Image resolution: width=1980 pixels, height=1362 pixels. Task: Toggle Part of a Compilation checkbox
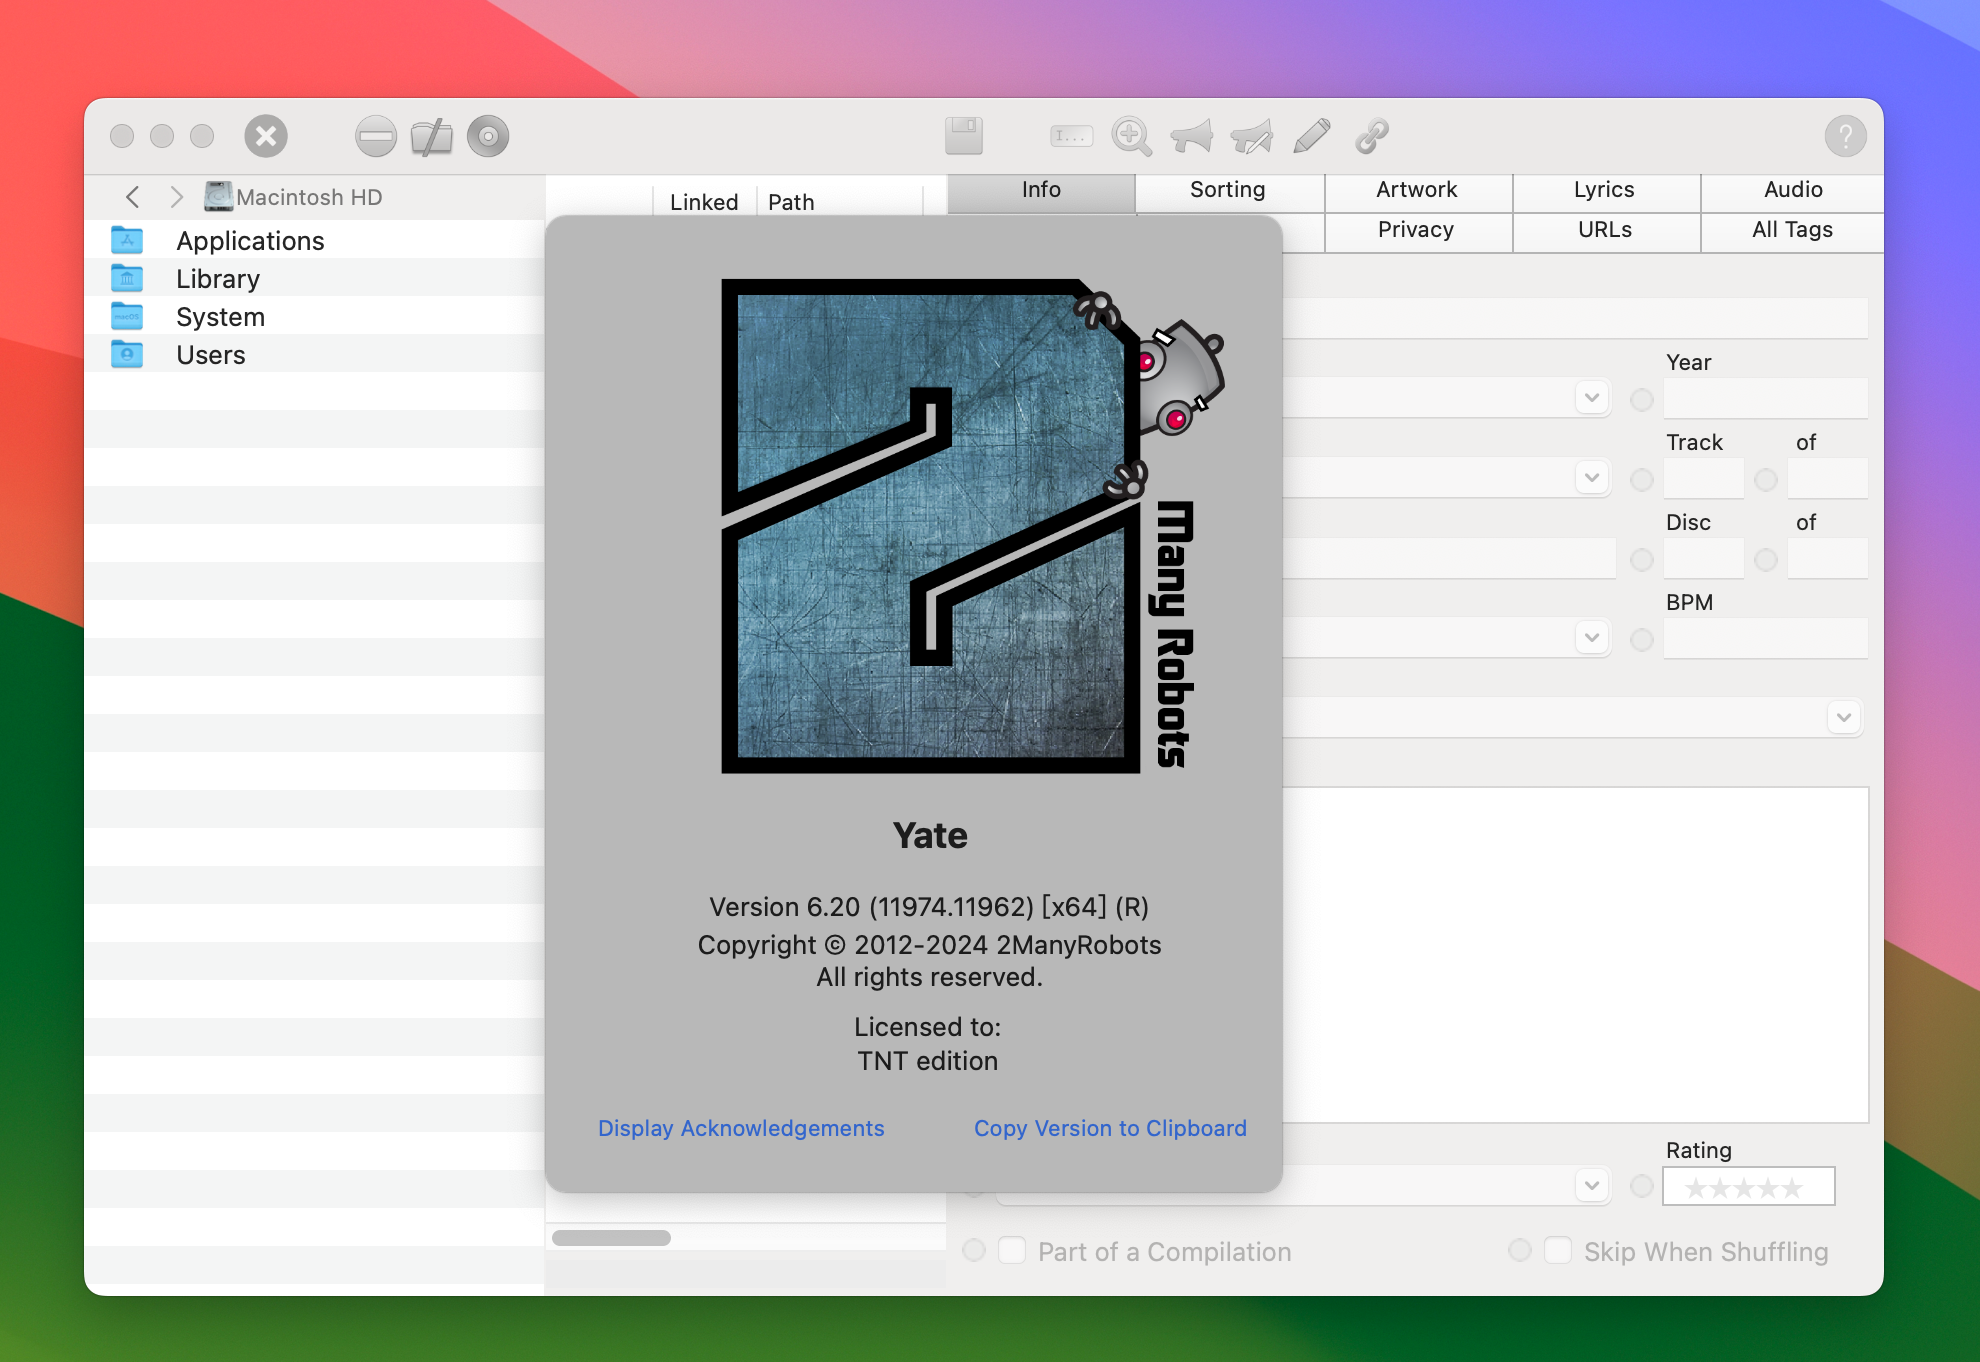(1010, 1251)
